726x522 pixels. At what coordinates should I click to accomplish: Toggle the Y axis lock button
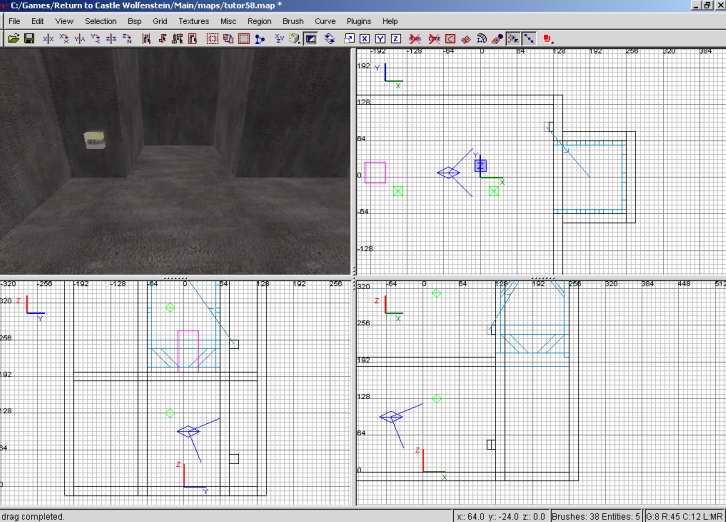[381, 39]
